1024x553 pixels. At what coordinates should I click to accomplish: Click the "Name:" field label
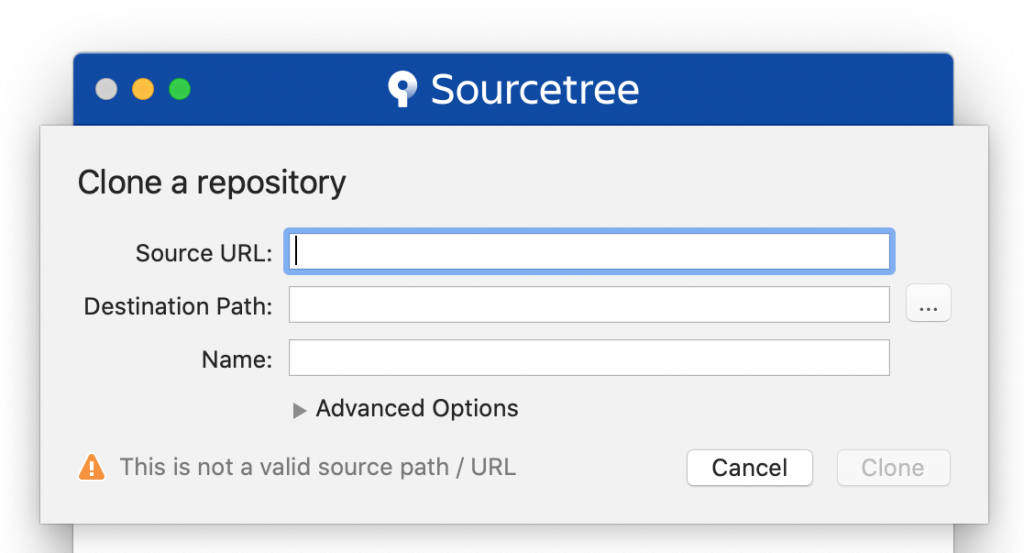(x=236, y=360)
